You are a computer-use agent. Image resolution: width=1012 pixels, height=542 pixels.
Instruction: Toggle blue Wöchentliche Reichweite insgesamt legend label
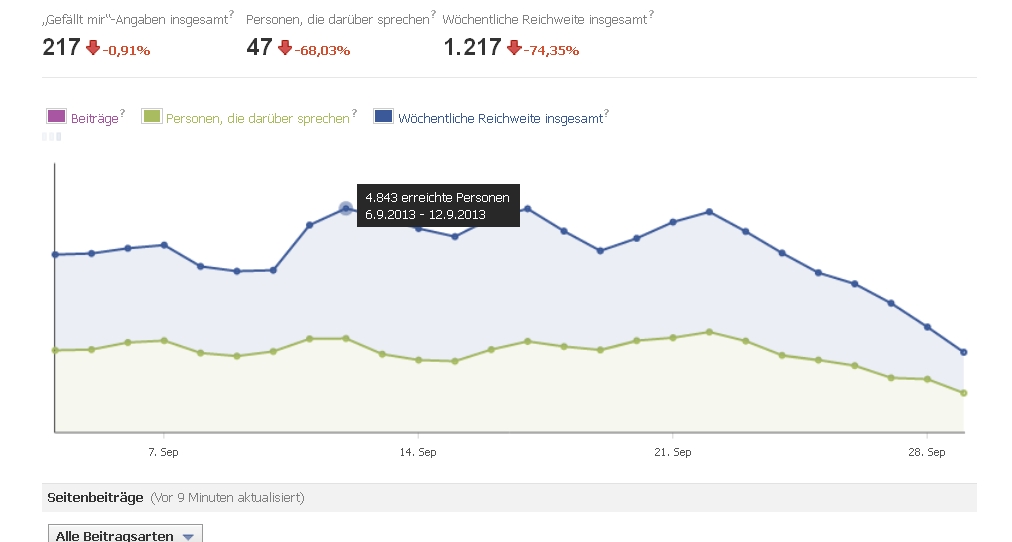pyautogui.click(x=500, y=118)
